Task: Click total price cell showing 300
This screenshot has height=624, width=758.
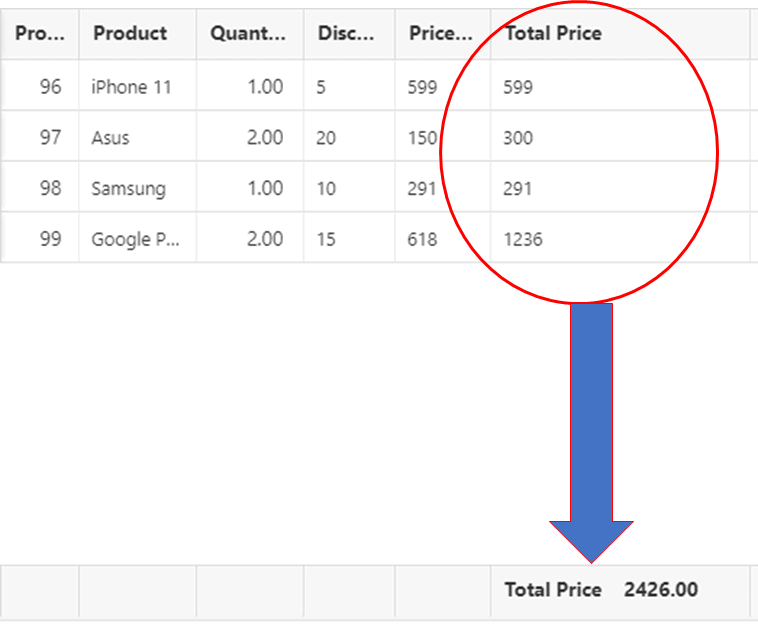Action: [x=518, y=138]
